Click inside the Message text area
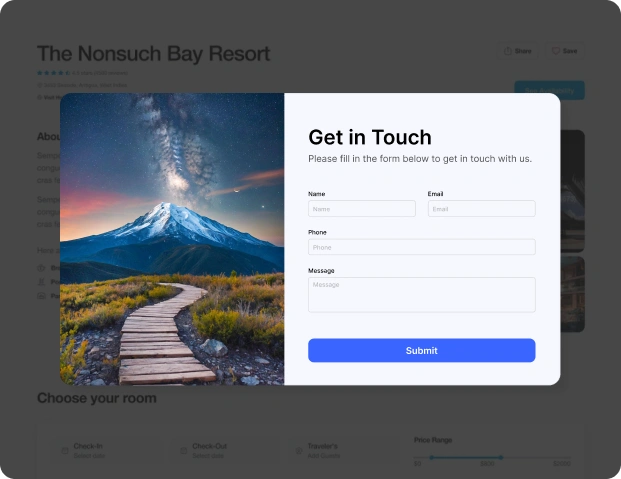621x479 pixels. pos(422,295)
